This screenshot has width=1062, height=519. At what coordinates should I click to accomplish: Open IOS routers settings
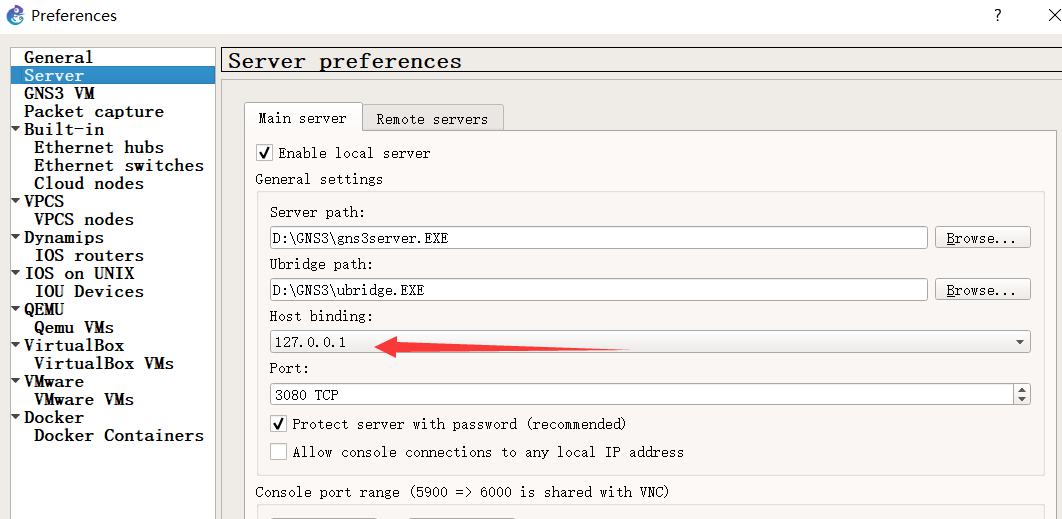click(89, 255)
